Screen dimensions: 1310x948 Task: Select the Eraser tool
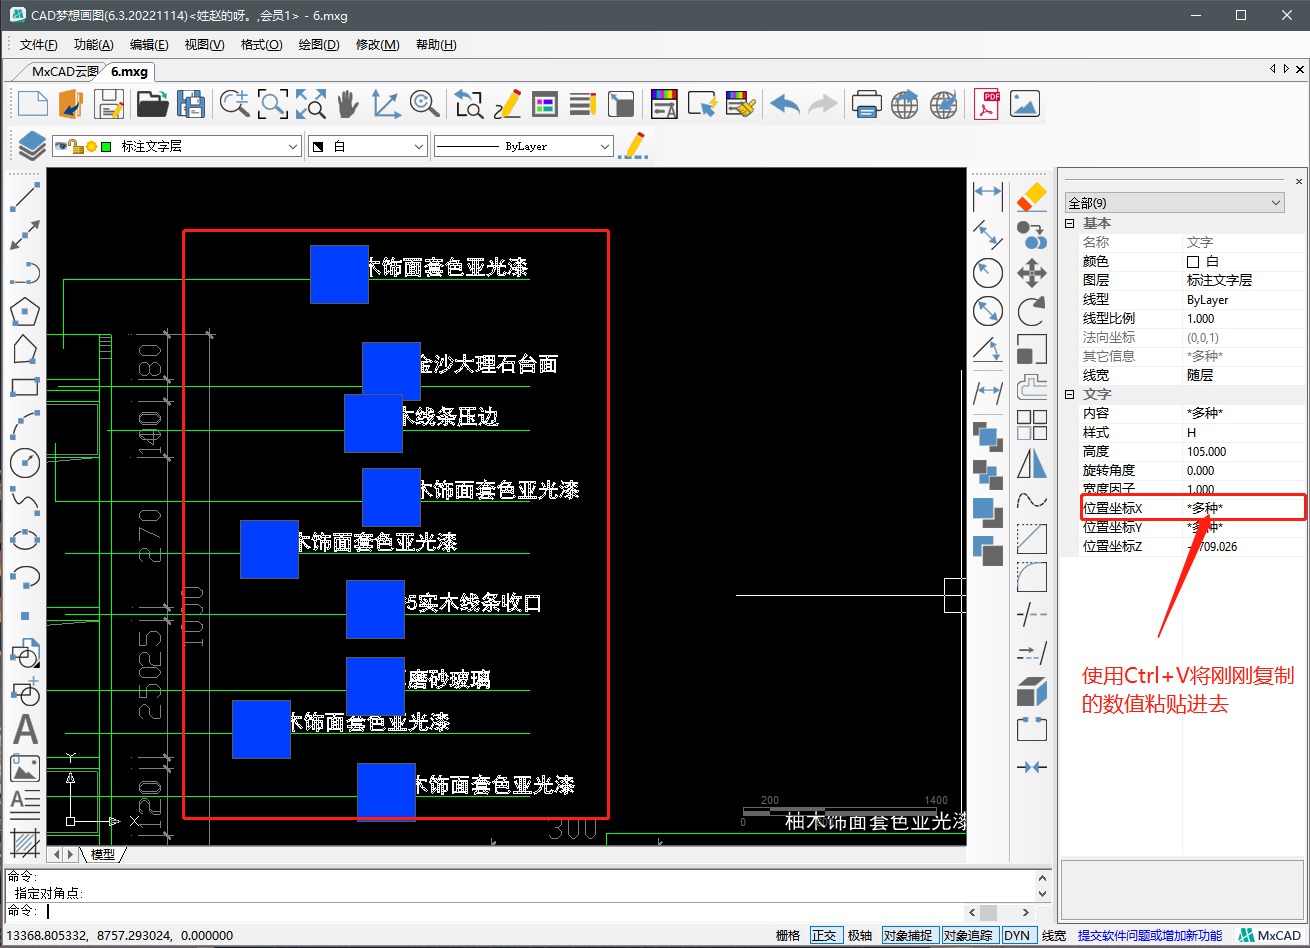click(x=1031, y=197)
